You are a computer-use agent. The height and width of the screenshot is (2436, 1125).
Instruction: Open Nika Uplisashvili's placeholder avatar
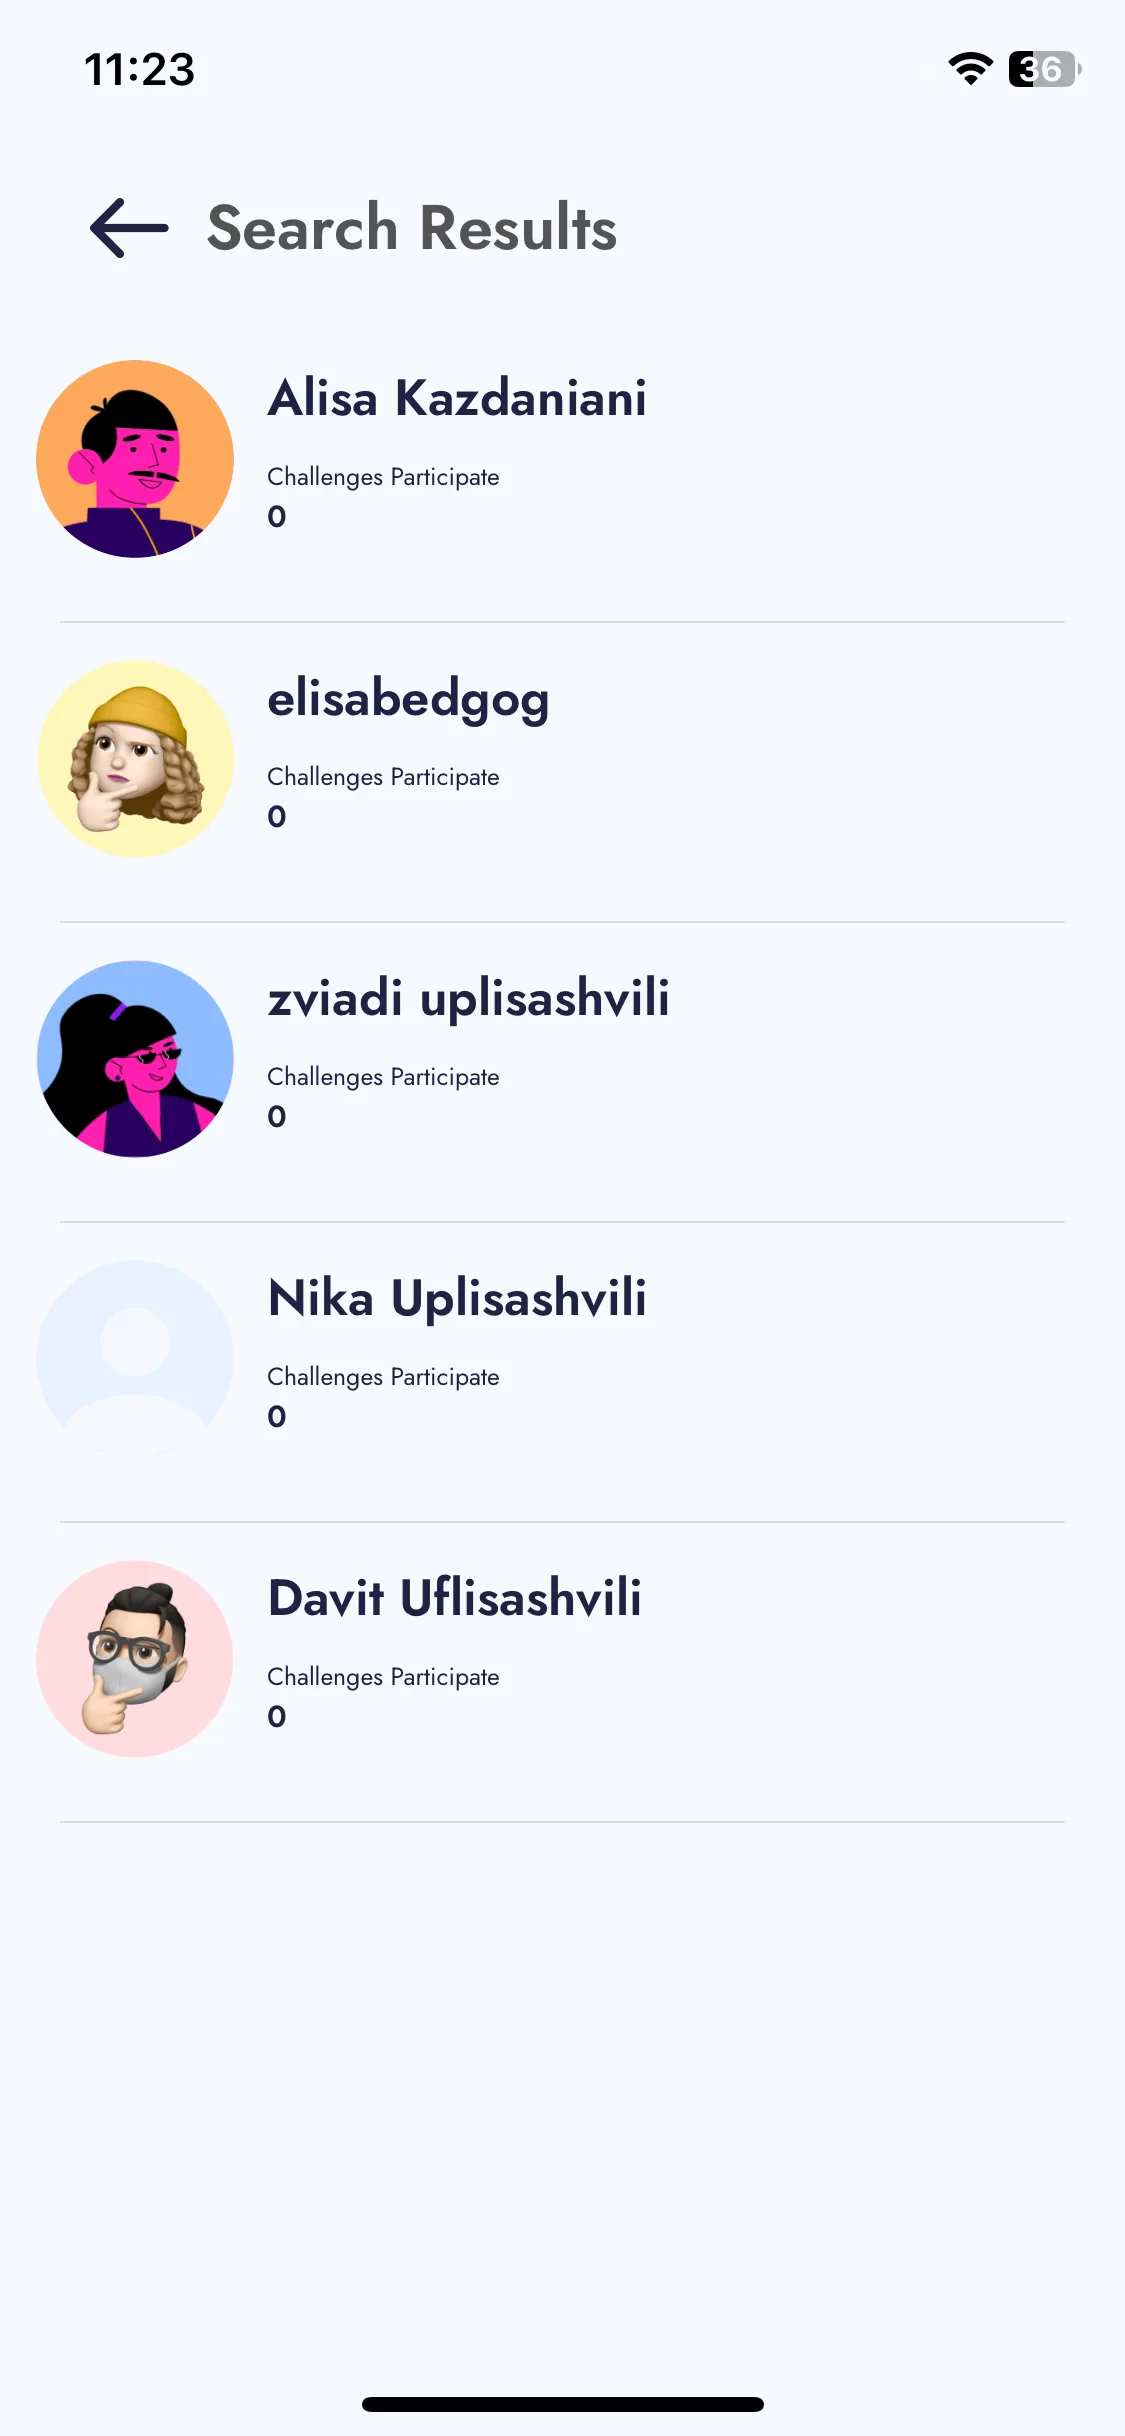135,1359
